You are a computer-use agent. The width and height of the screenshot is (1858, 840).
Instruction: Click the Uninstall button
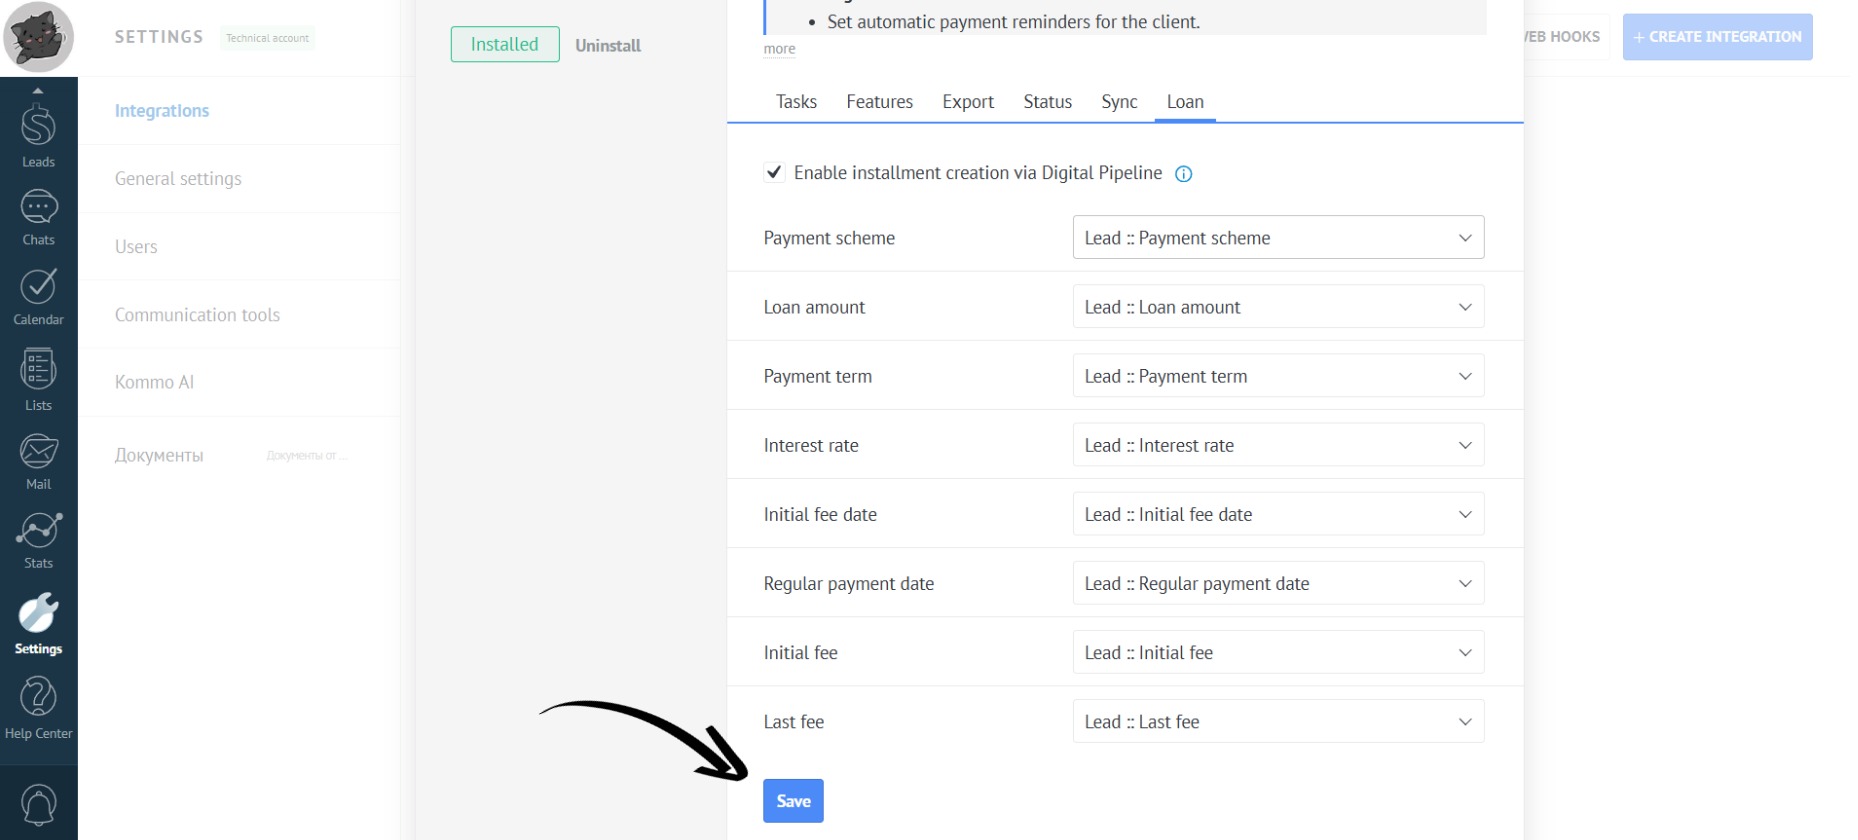click(x=608, y=46)
